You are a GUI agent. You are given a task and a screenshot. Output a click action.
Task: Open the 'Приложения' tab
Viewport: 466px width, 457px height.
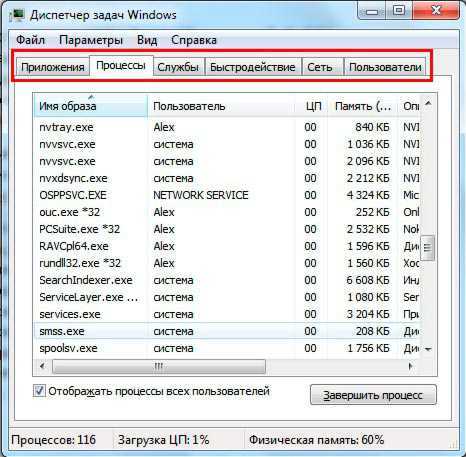[x=52, y=67]
